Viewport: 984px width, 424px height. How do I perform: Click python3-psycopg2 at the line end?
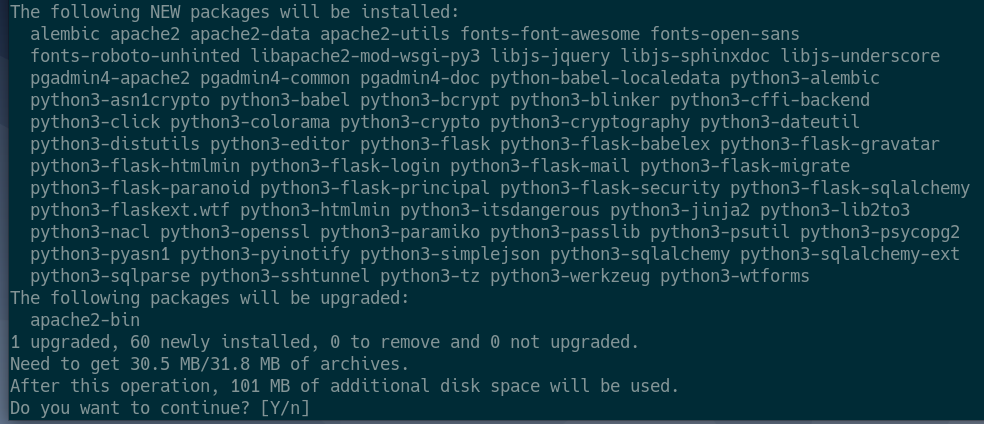pyautogui.click(x=880, y=232)
